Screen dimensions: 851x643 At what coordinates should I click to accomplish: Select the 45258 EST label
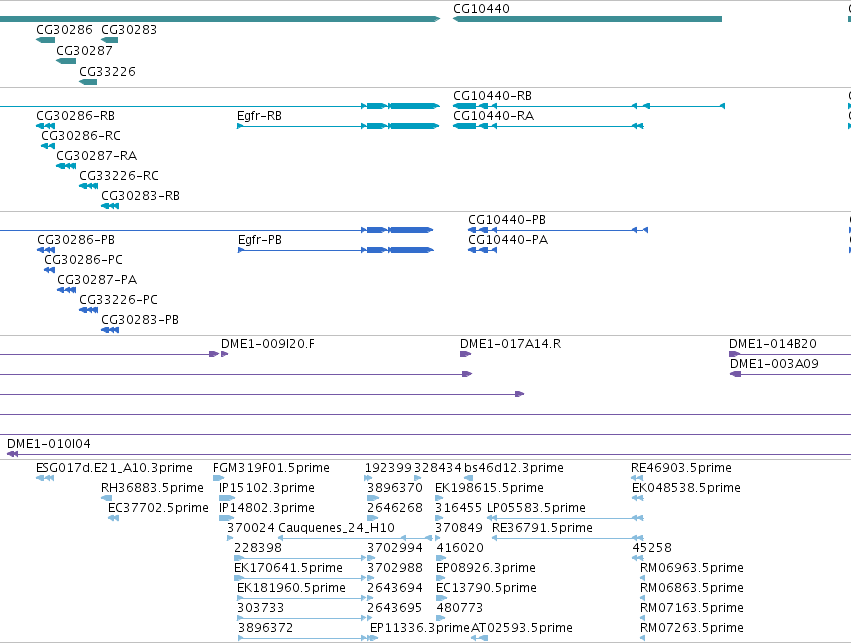[652, 549]
